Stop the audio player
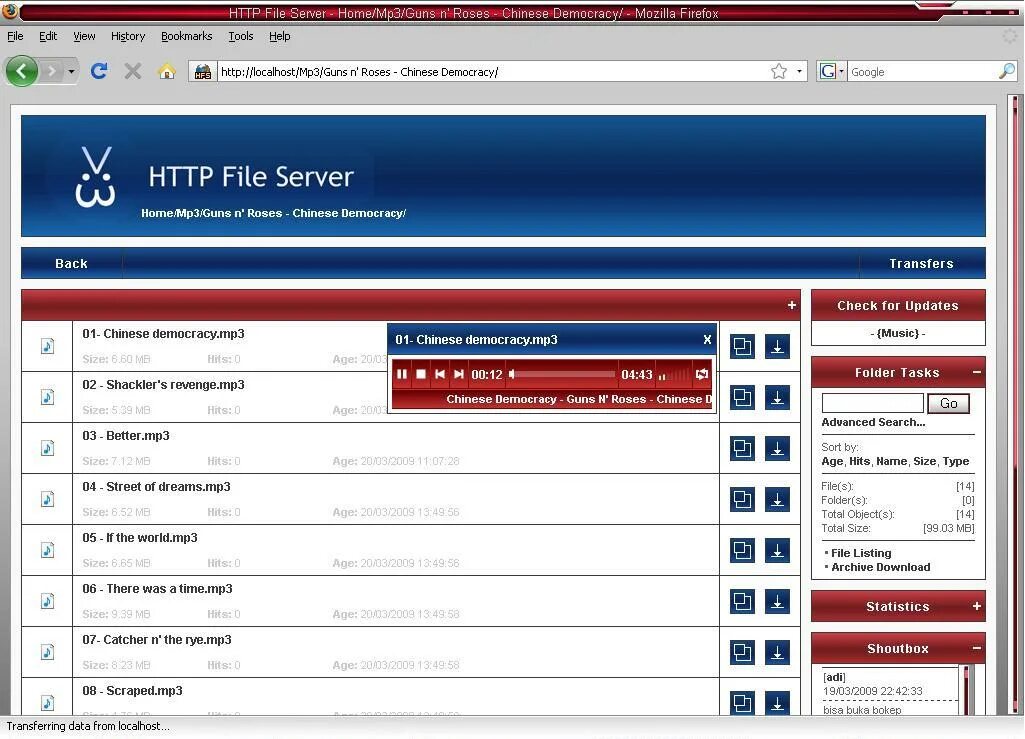The height and width of the screenshot is (739, 1025). pos(421,374)
